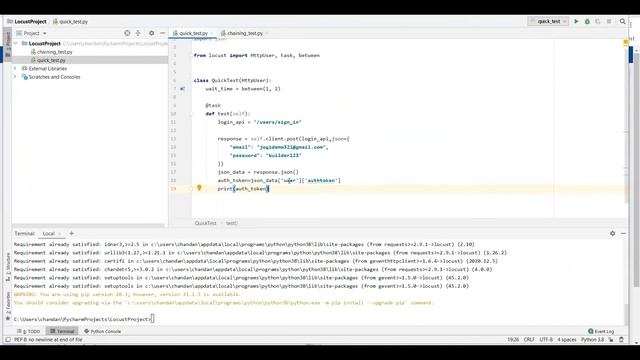Add a new terminal session
Viewport: 640px width, 360px height.
coord(71,233)
